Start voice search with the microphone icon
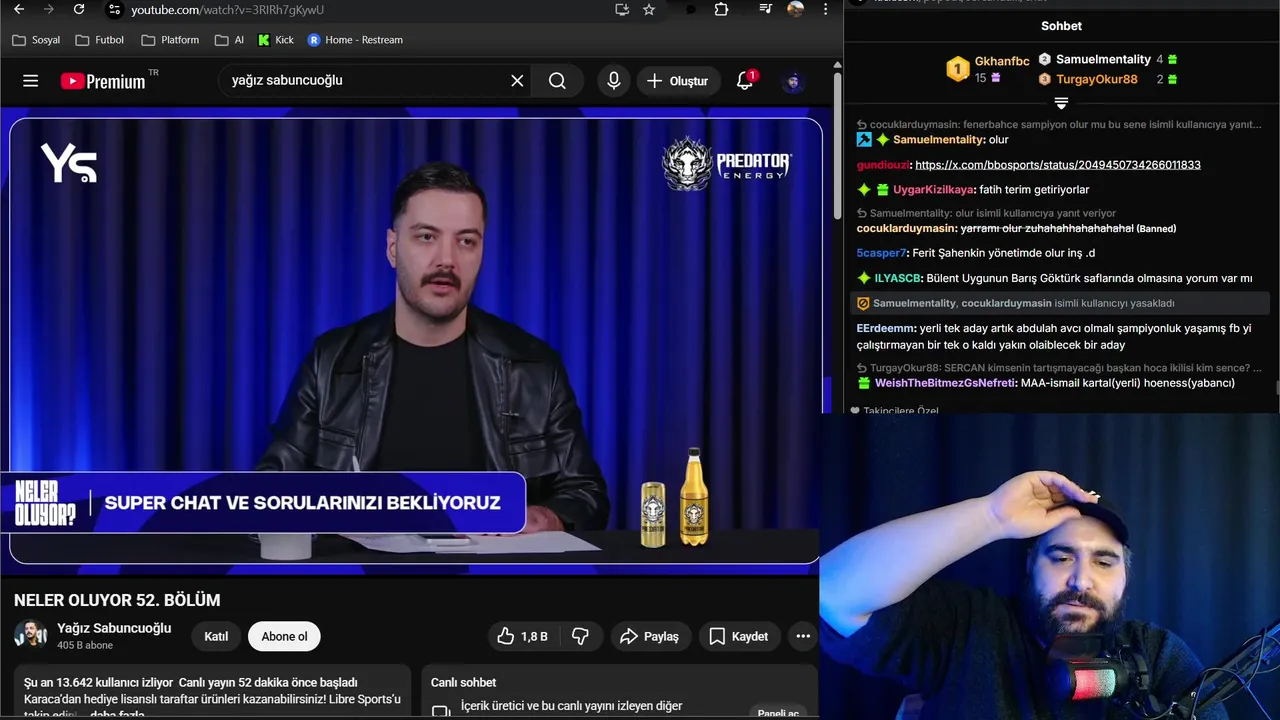1280x720 pixels. (x=614, y=81)
